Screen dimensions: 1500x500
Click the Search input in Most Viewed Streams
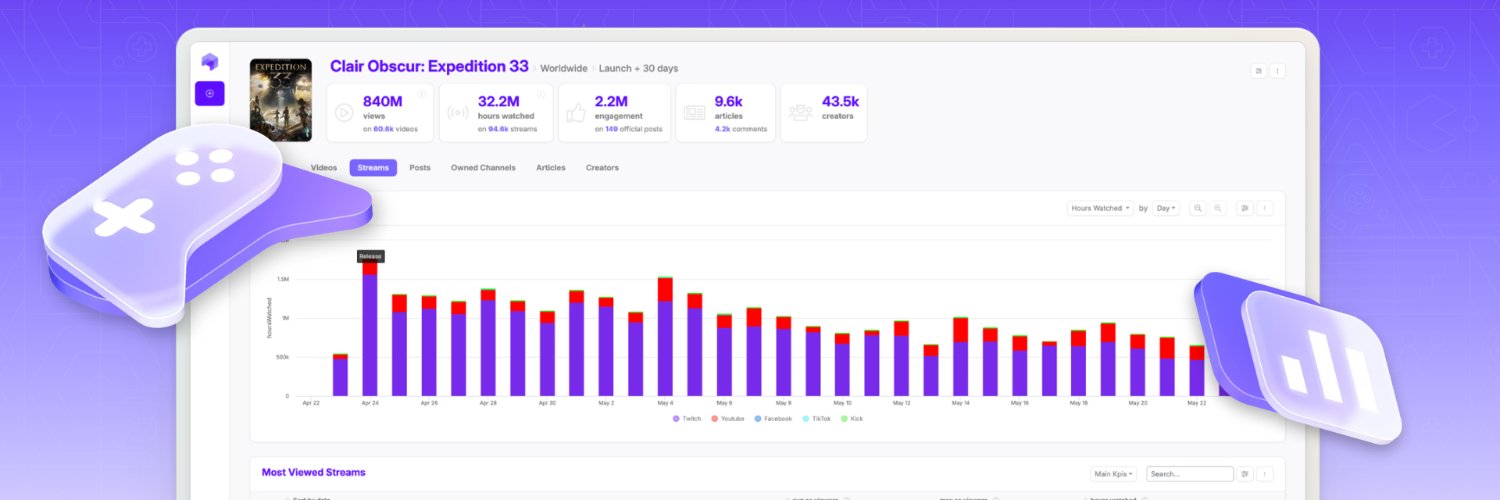(x=1190, y=474)
